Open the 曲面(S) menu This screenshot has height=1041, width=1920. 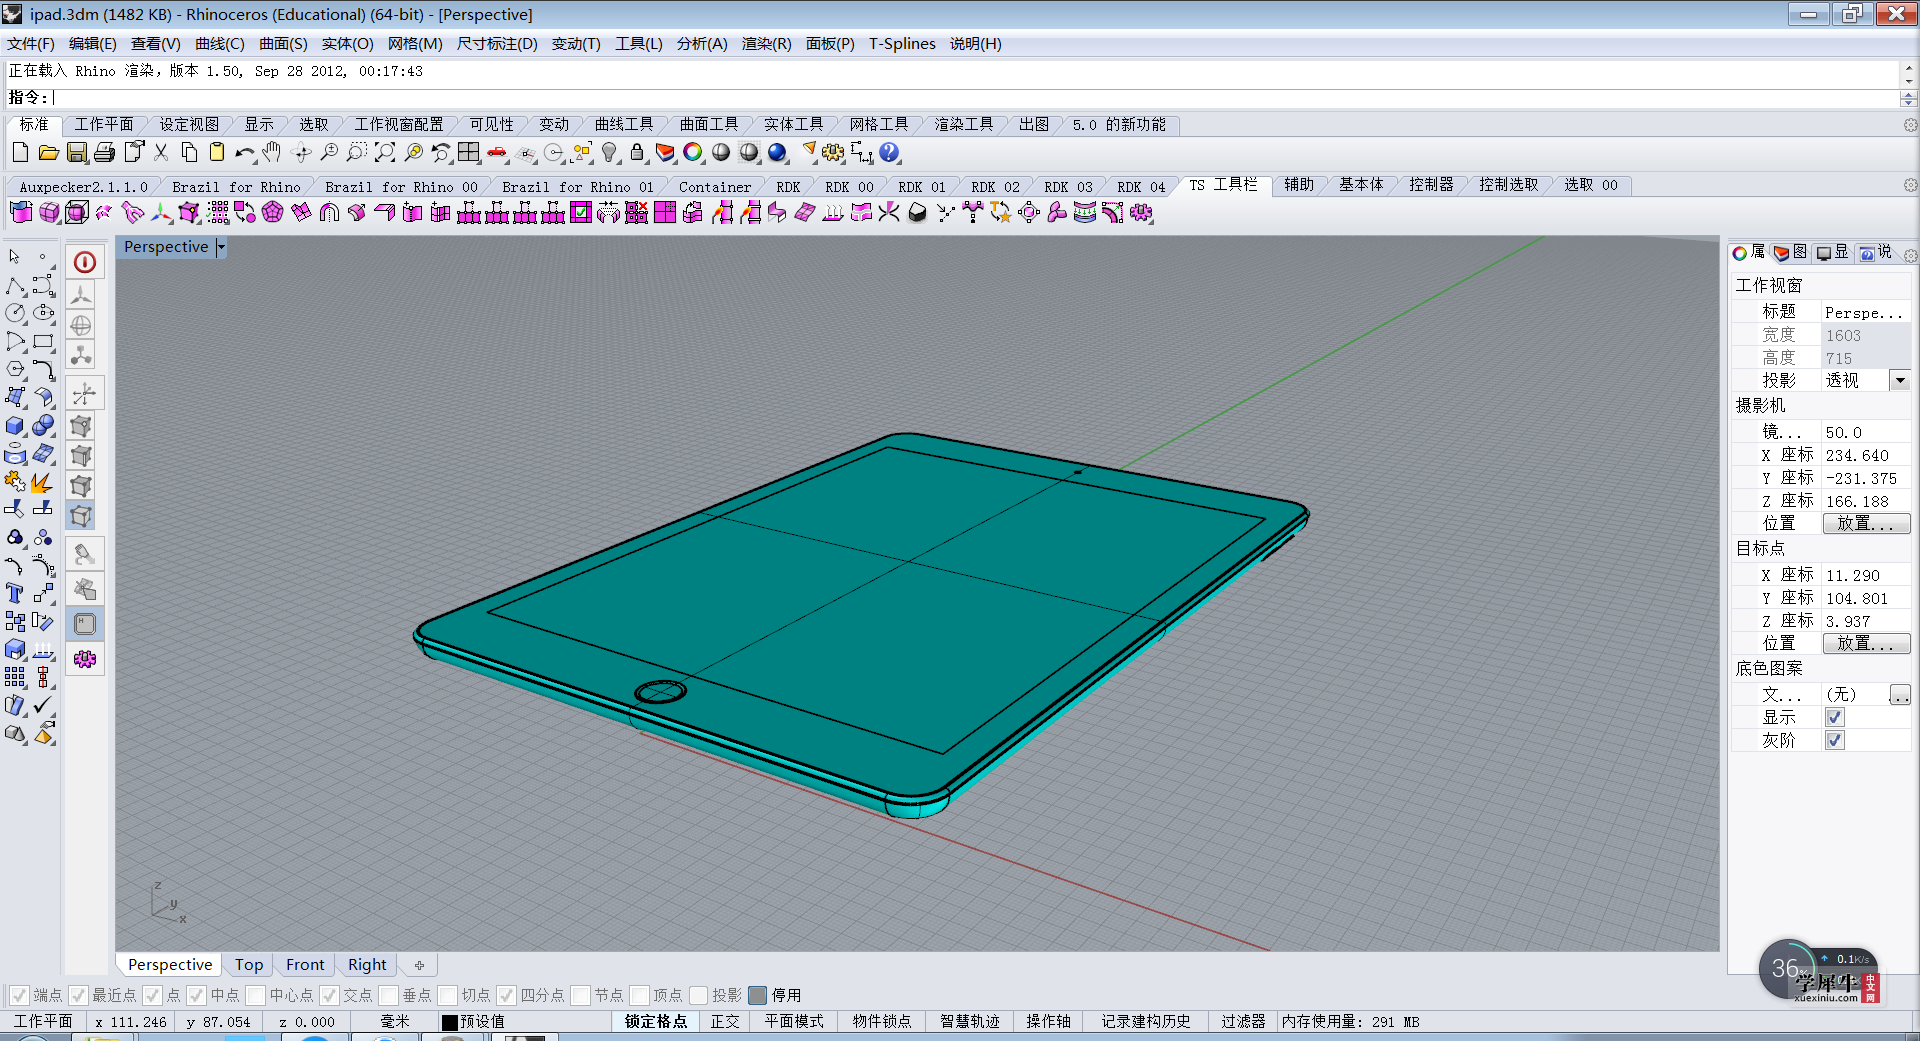pyautogui.click(x=283, y=44)
